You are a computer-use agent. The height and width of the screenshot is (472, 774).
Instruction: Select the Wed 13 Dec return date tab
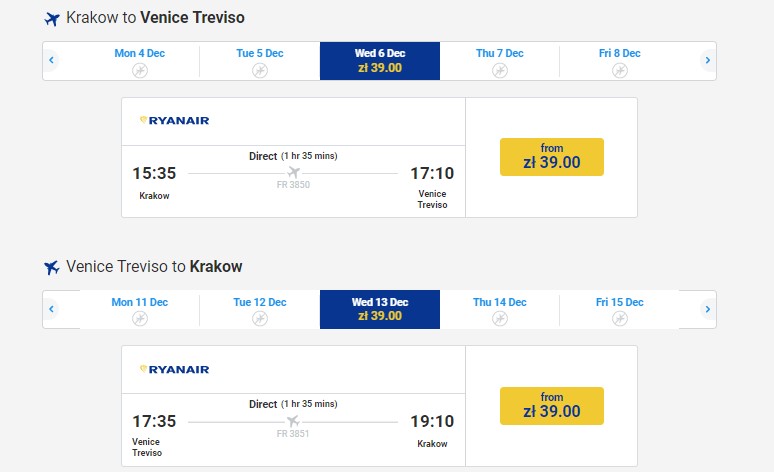[x=380, y=309]
